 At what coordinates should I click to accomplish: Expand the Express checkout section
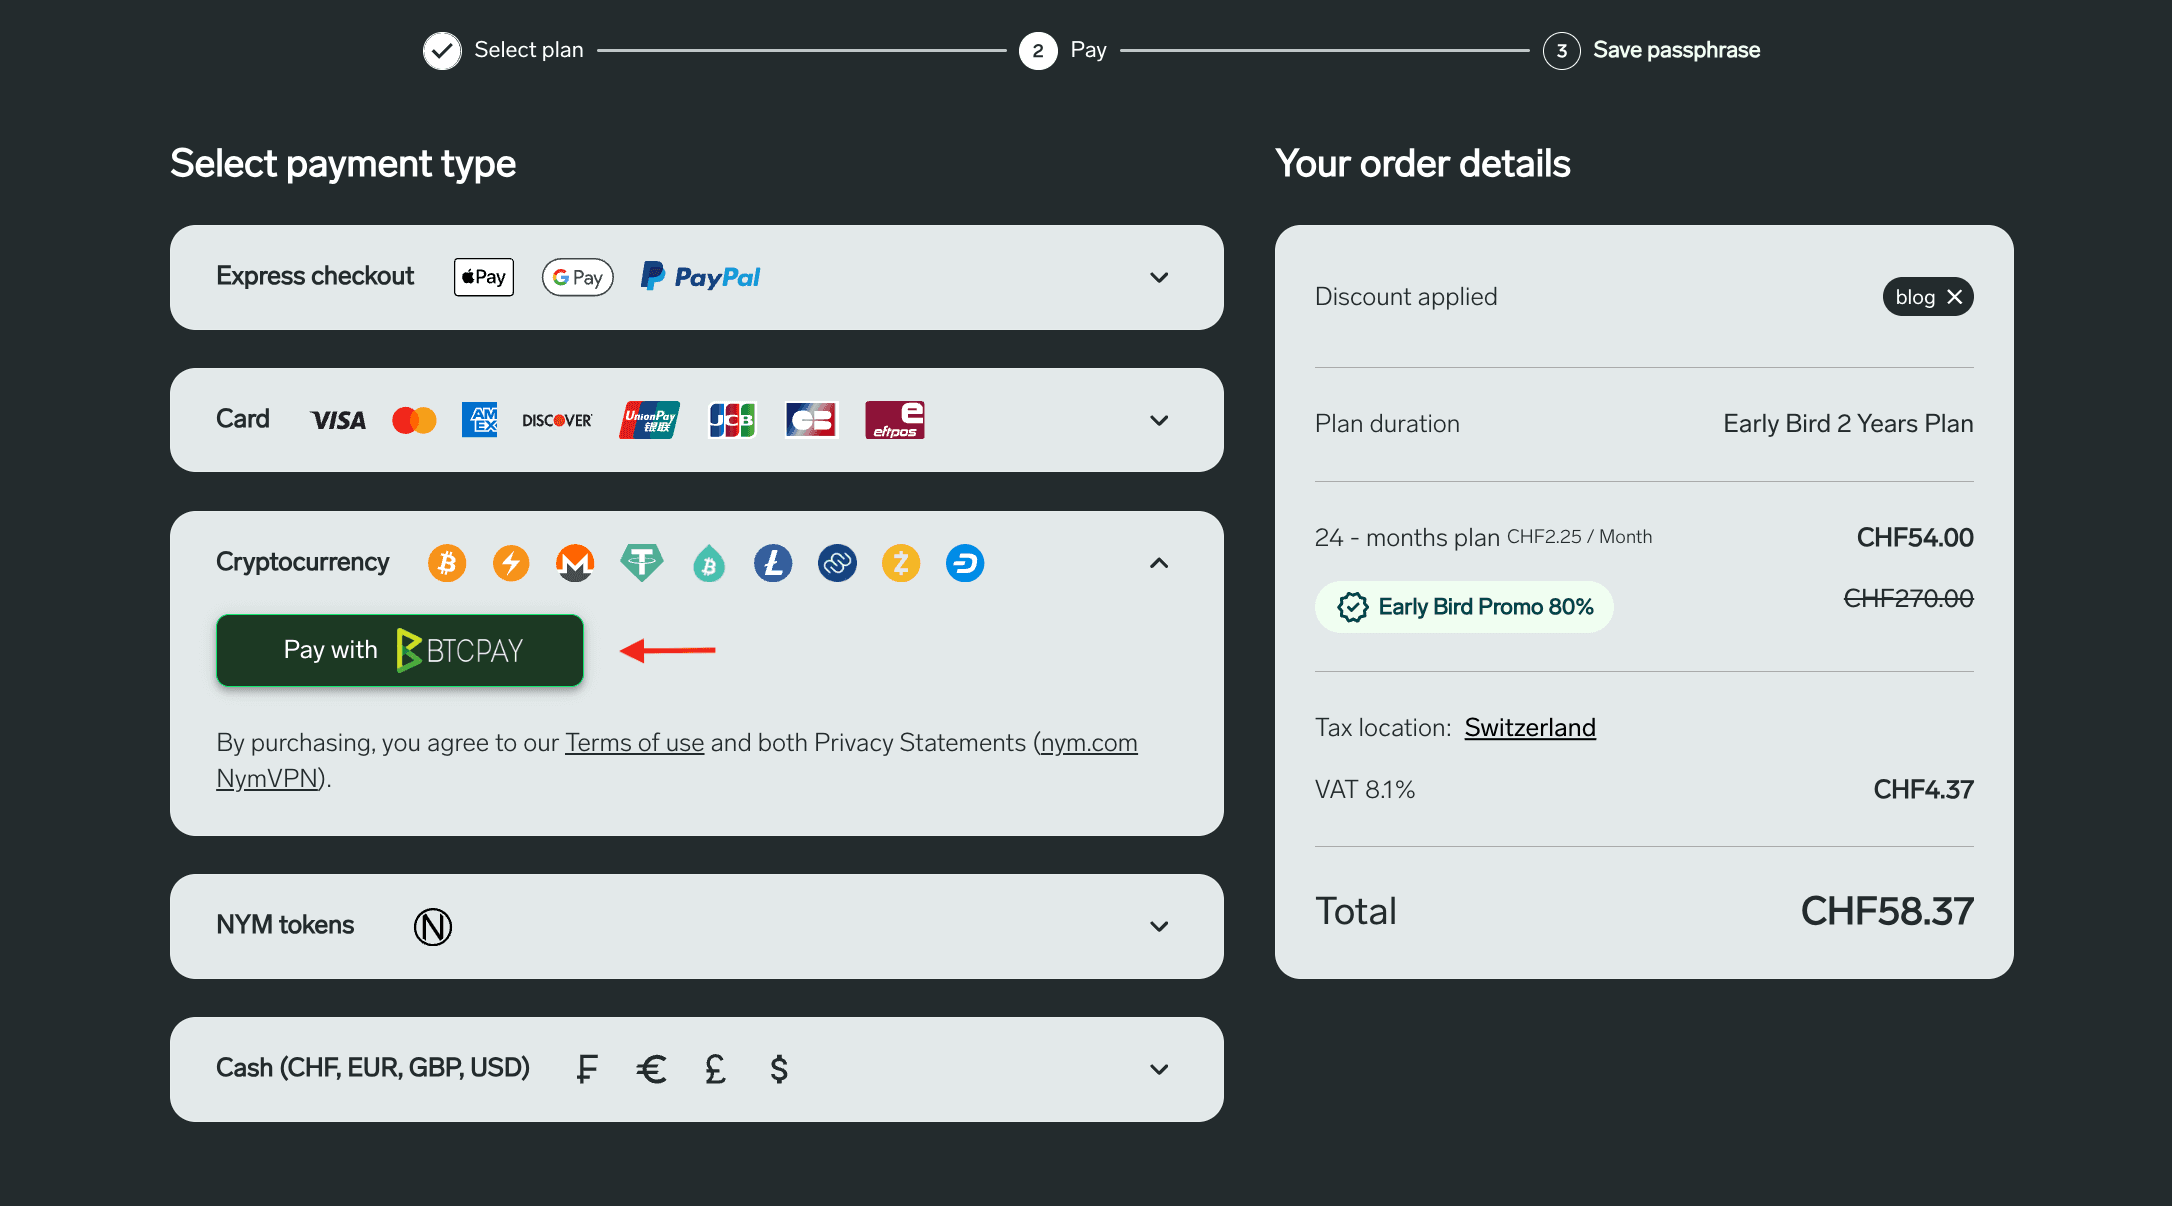[x=1159, y=278]
